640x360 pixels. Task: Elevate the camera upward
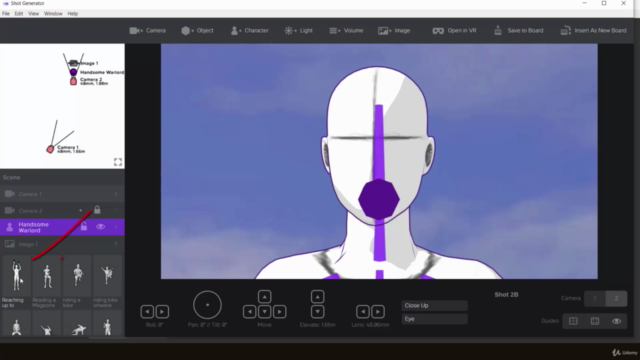318,297
